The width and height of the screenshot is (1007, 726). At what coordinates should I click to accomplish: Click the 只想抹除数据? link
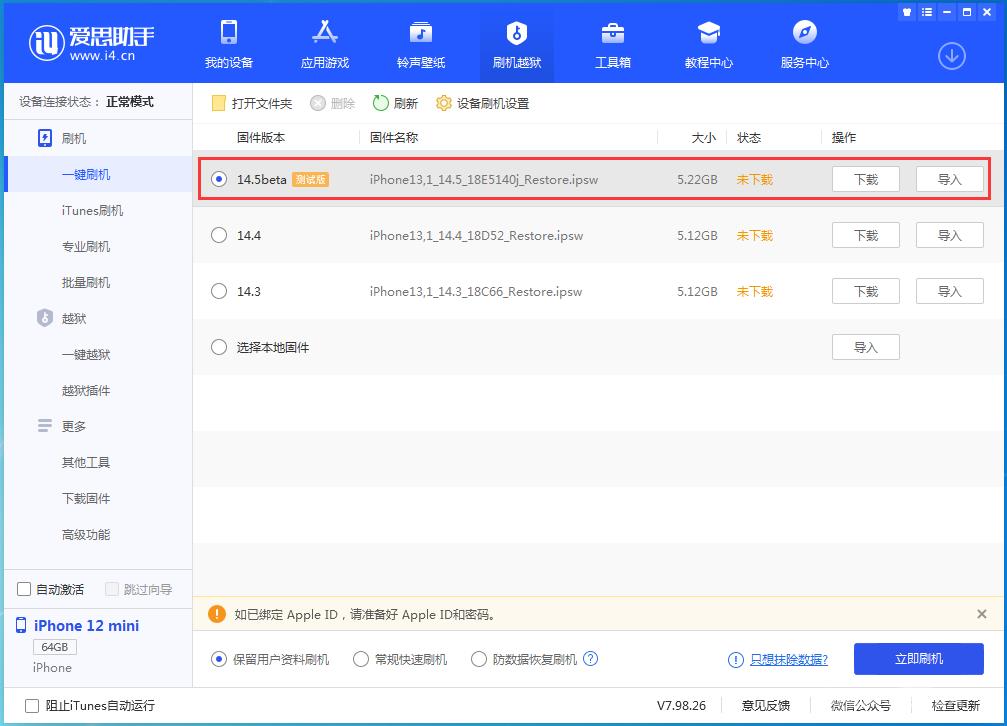(787, 659)
